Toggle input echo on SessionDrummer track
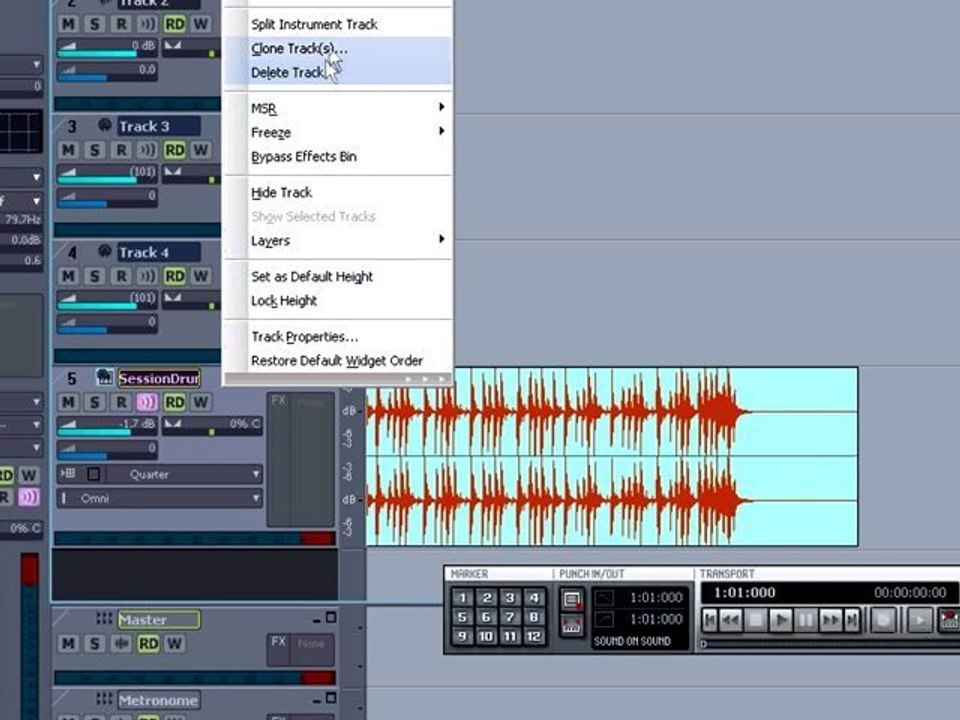 click(x=147, y=402)
